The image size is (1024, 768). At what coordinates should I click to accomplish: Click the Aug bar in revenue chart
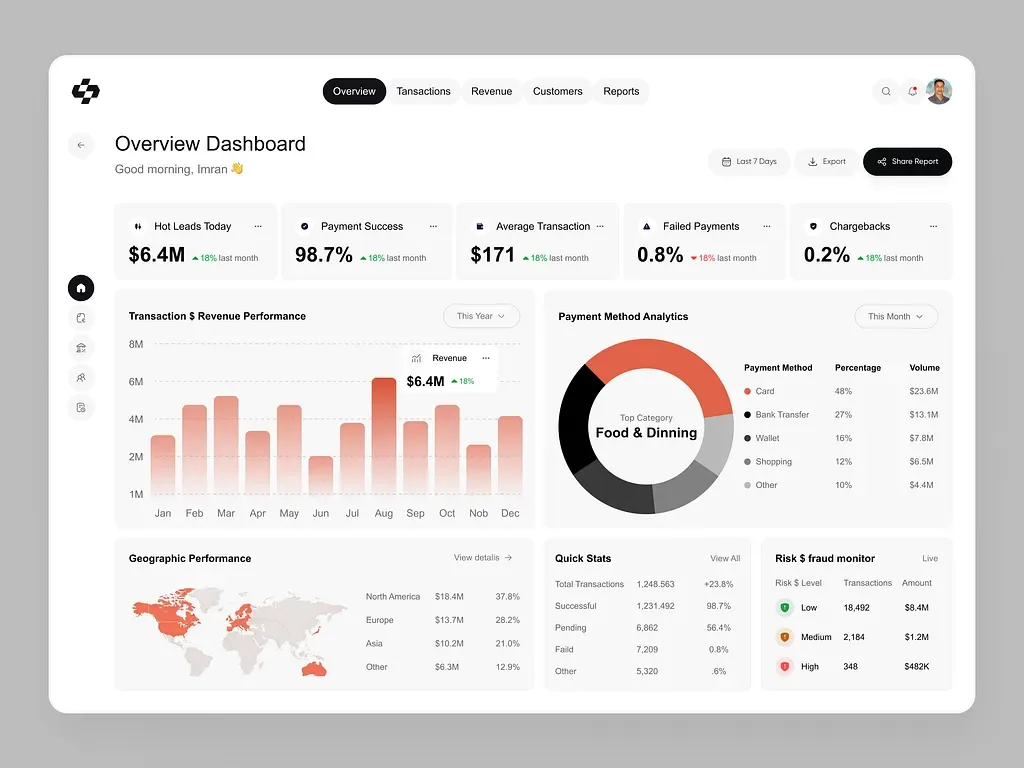tap(384, 435)
